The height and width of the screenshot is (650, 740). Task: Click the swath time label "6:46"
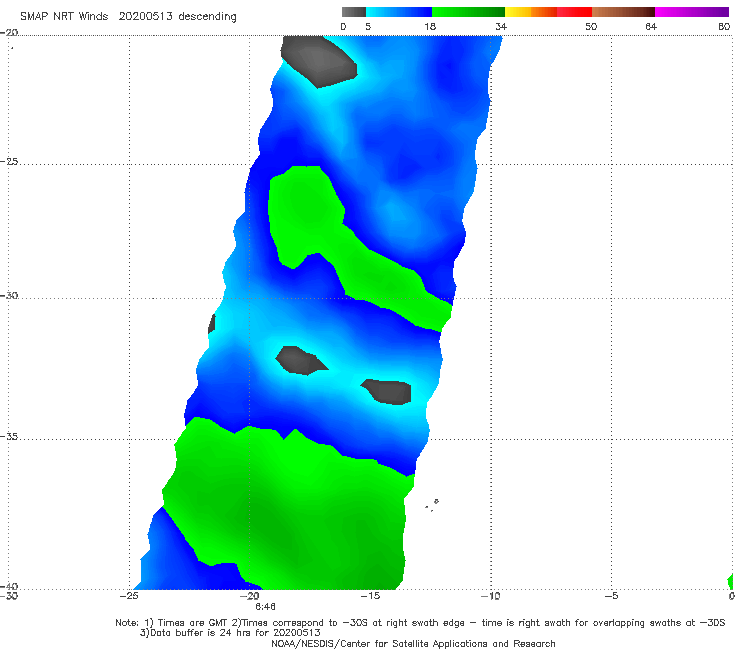click(265, 607)
